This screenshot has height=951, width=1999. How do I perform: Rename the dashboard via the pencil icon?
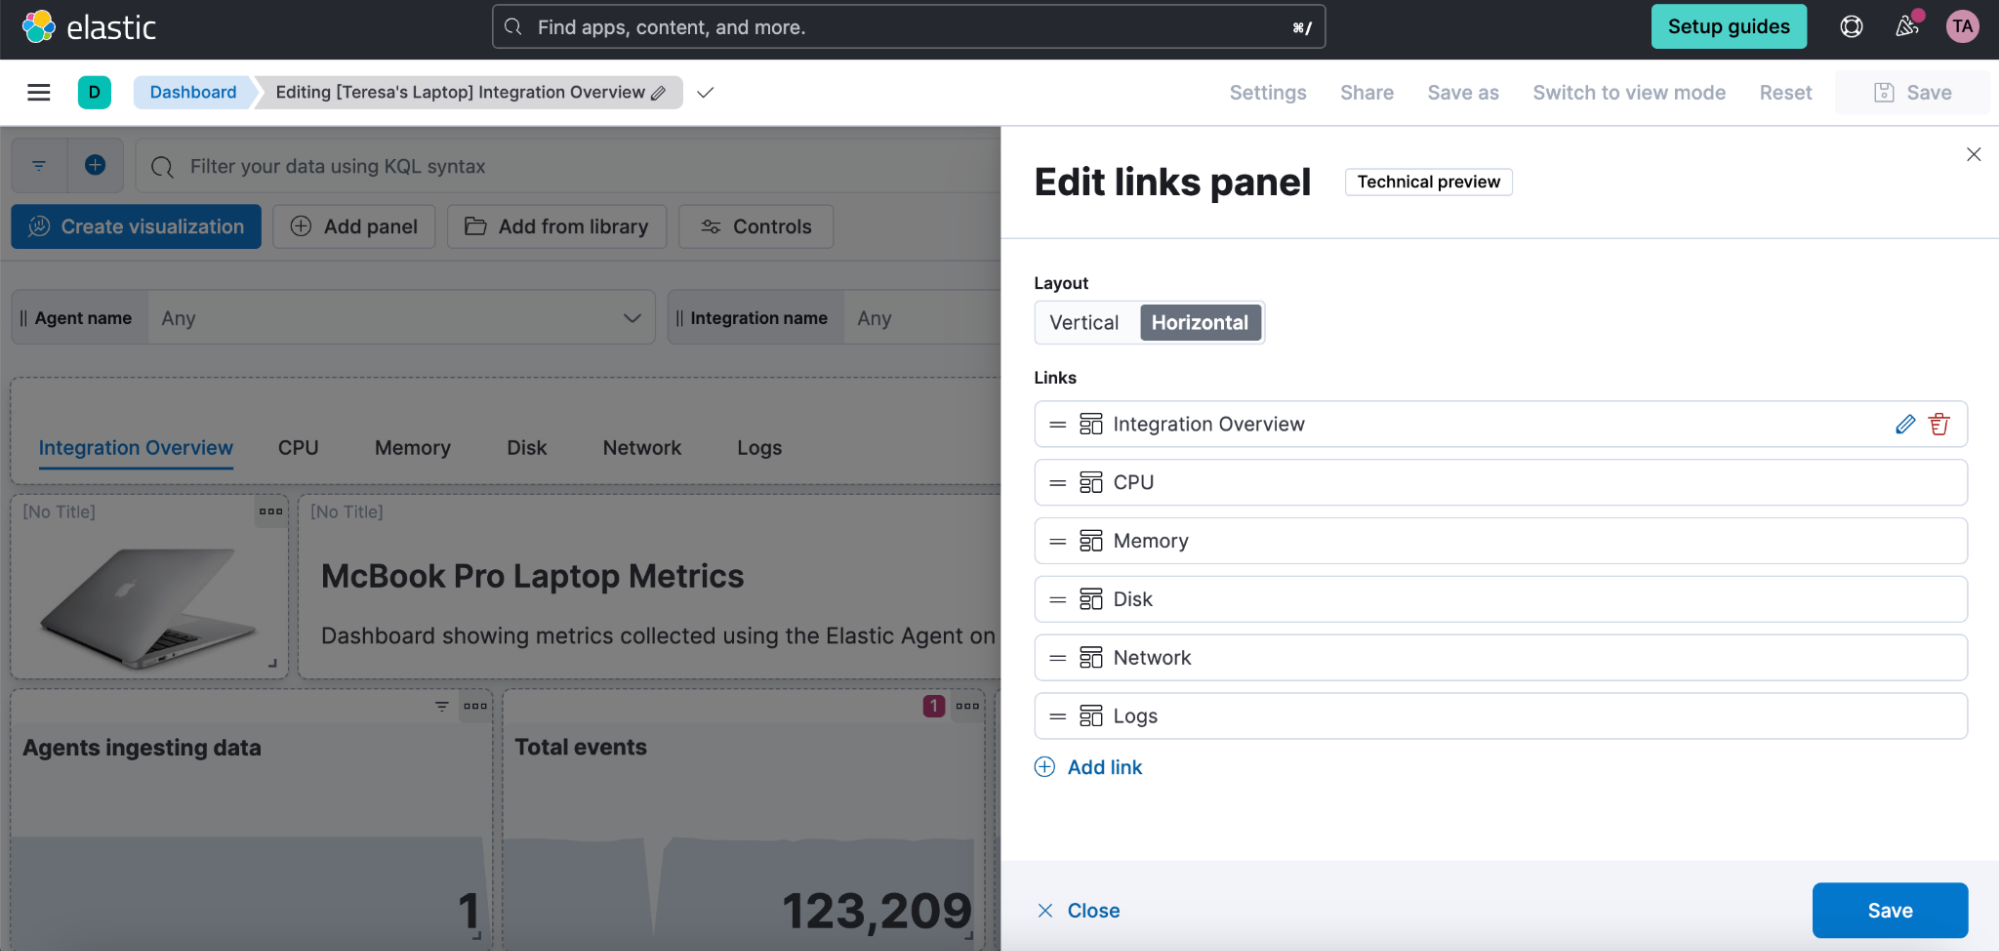point(658,92)
